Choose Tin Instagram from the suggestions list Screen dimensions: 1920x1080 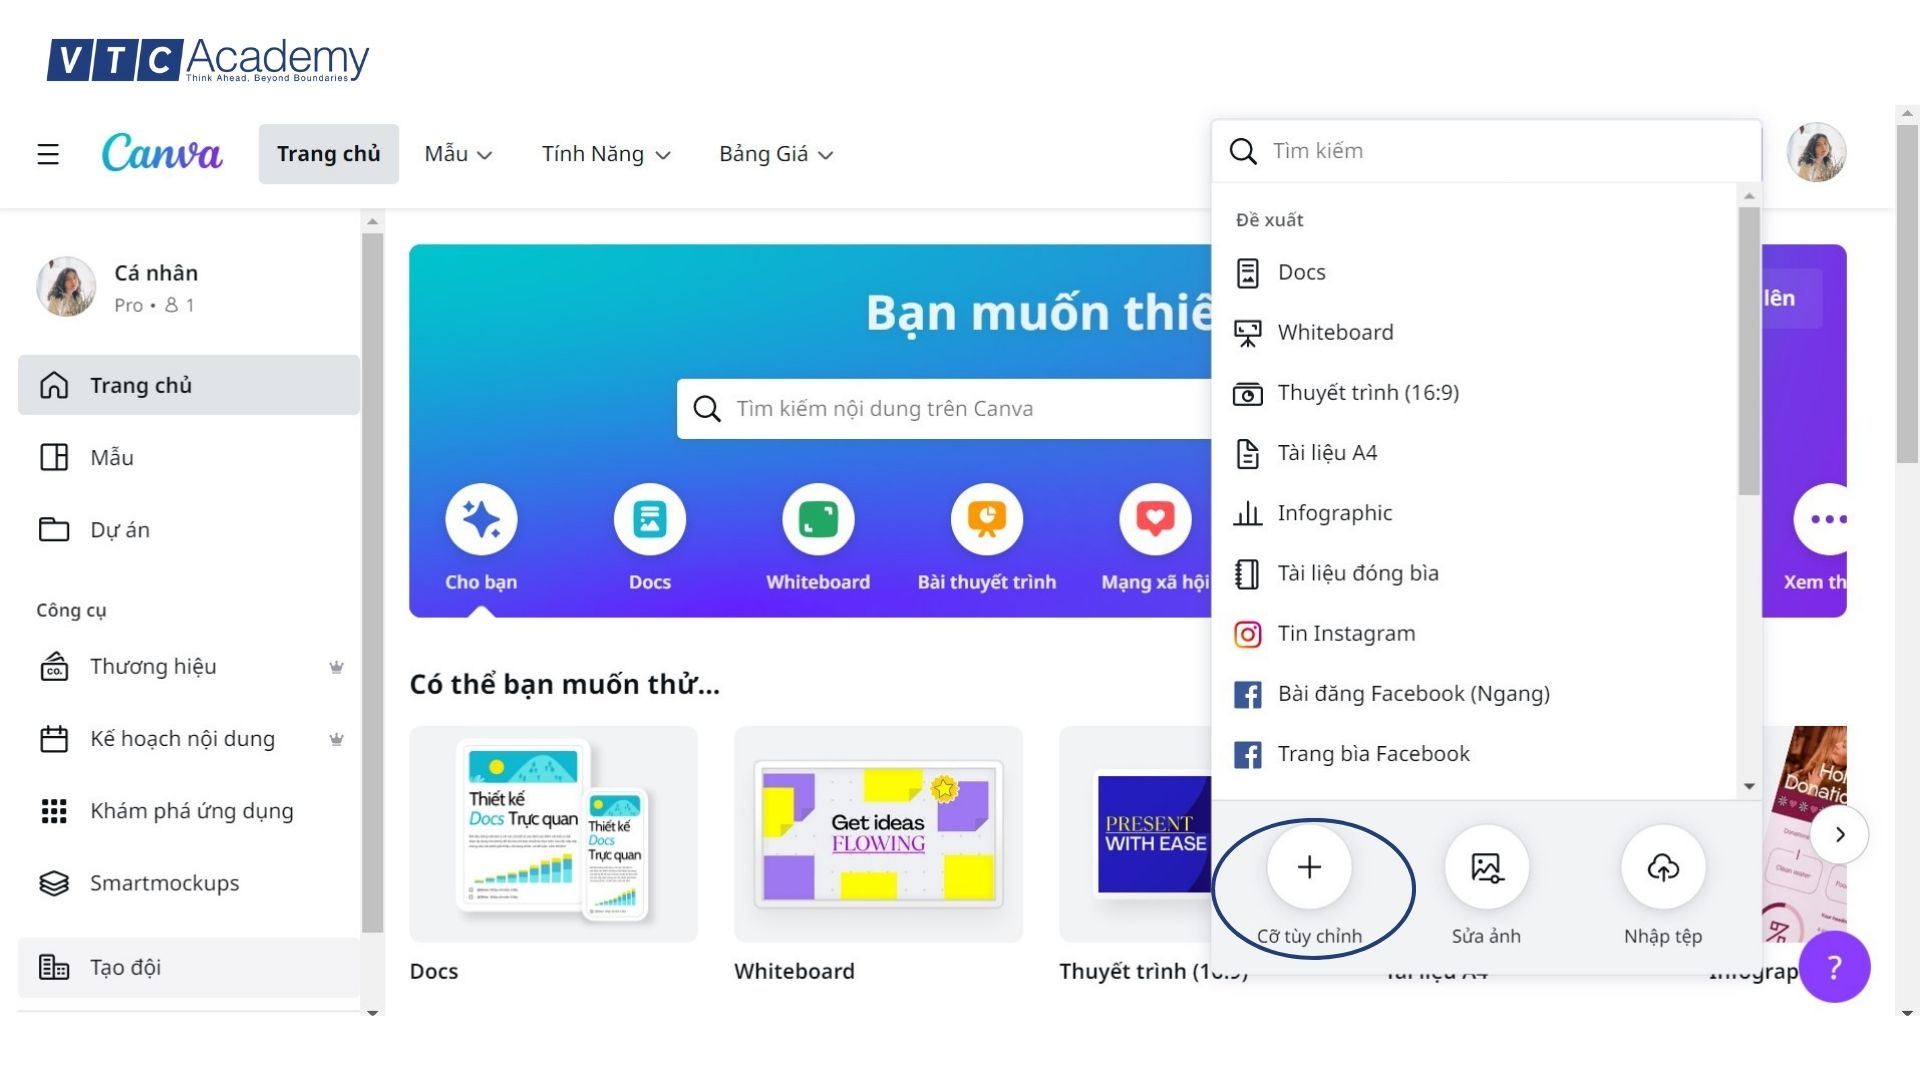[1346, 634]
